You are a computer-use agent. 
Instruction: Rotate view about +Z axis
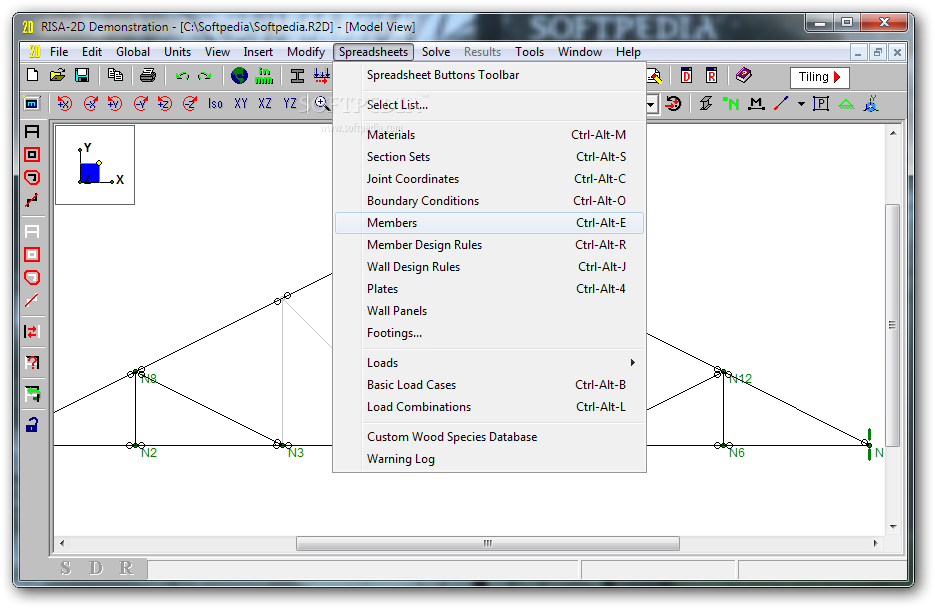point(165,104)
